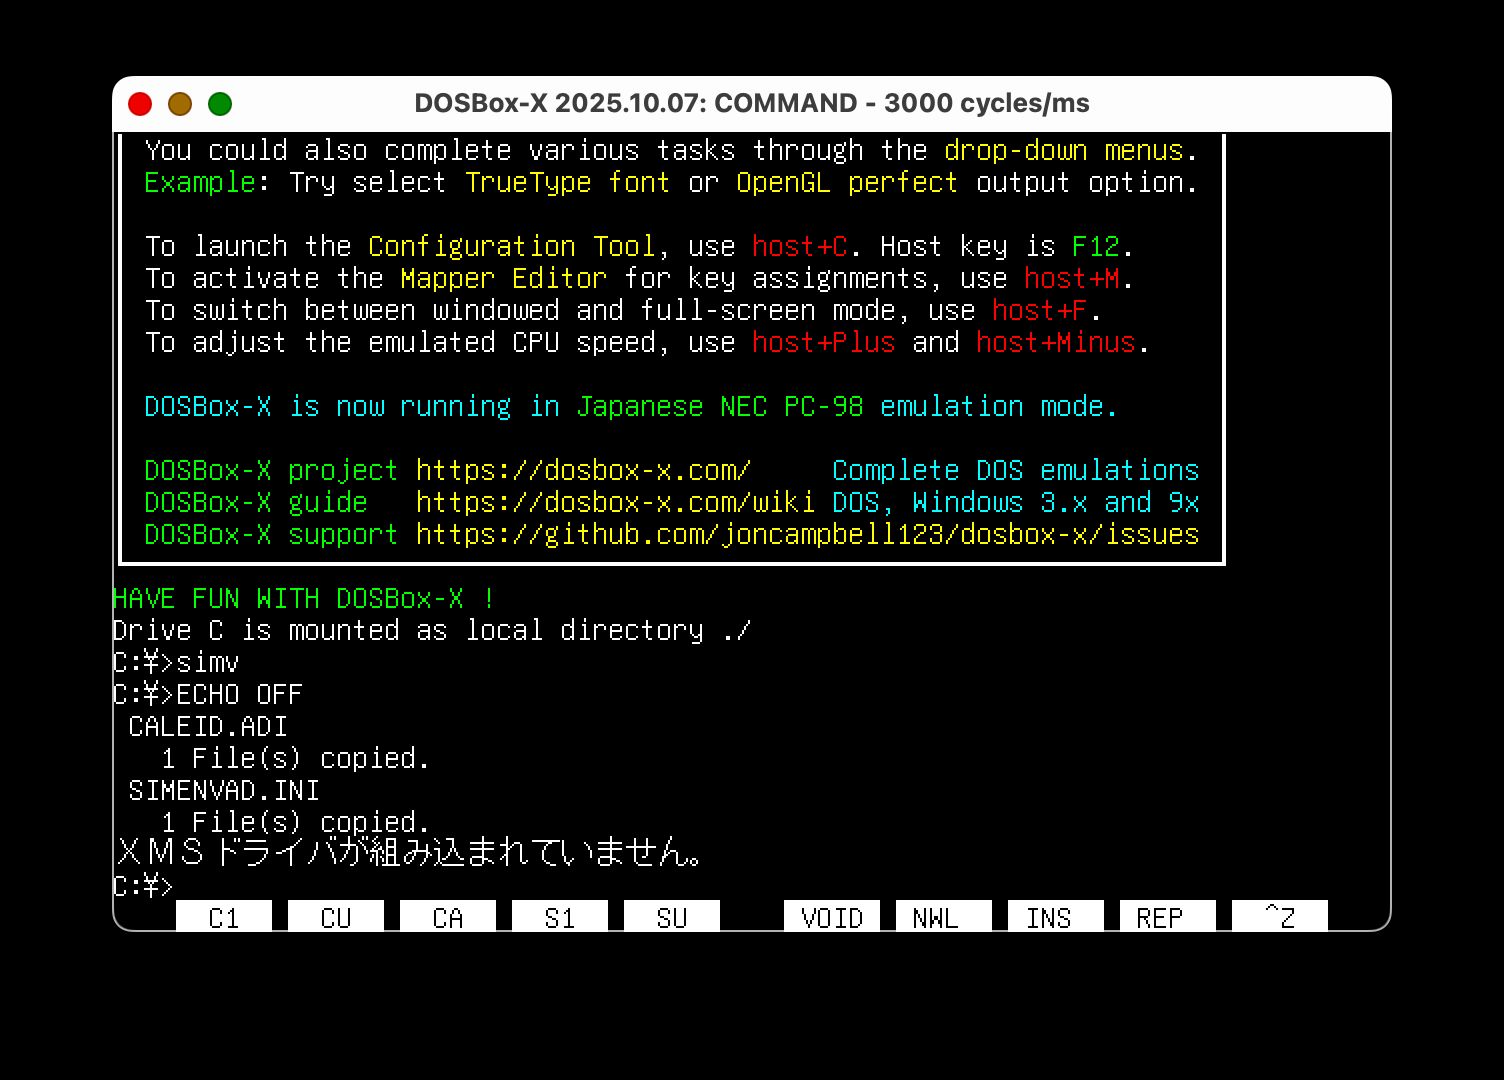Click the XMS driver Japanese message line
Image resolution: width=1504 pixels, height=1080 pixels.
[410, 852]
